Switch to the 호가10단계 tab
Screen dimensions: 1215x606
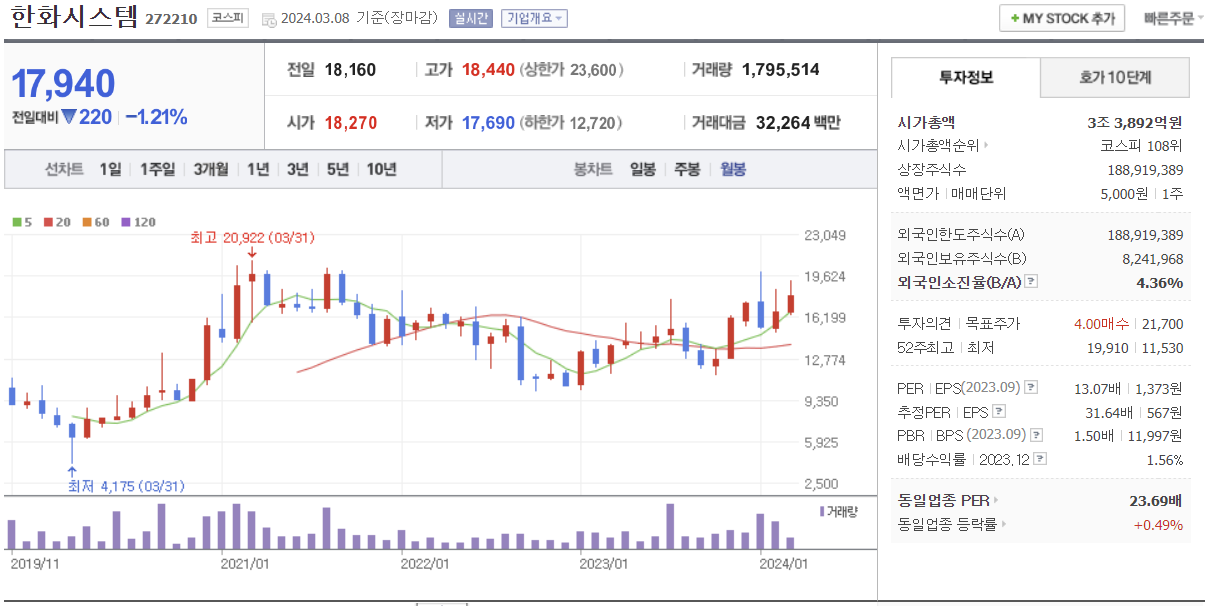1115,77
